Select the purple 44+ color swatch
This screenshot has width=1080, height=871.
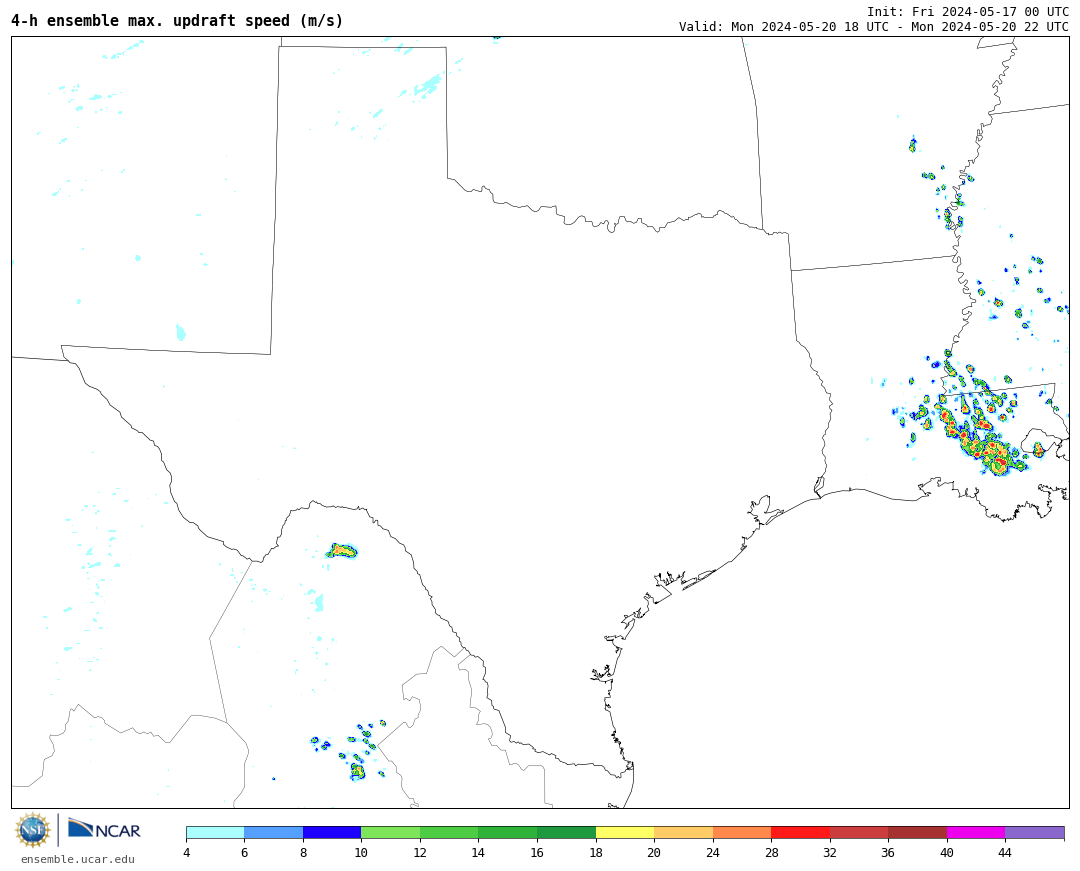pyautogui.click(x=1035, y=832)
